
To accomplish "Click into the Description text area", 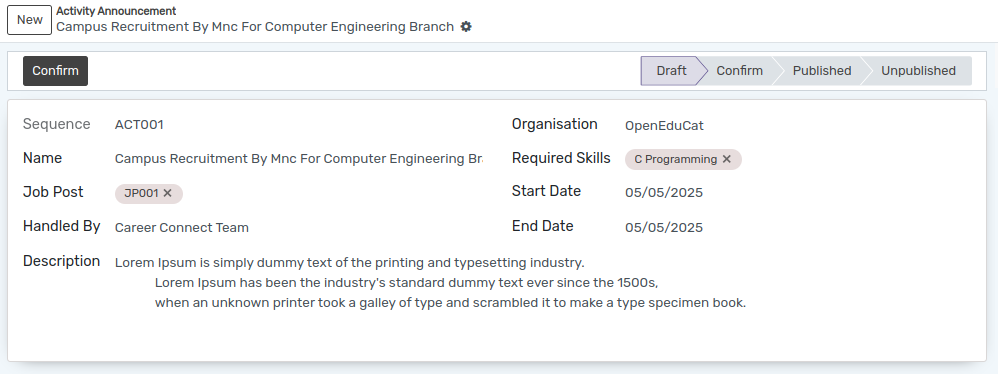I will pyautogui.click(x=542, y=282).
